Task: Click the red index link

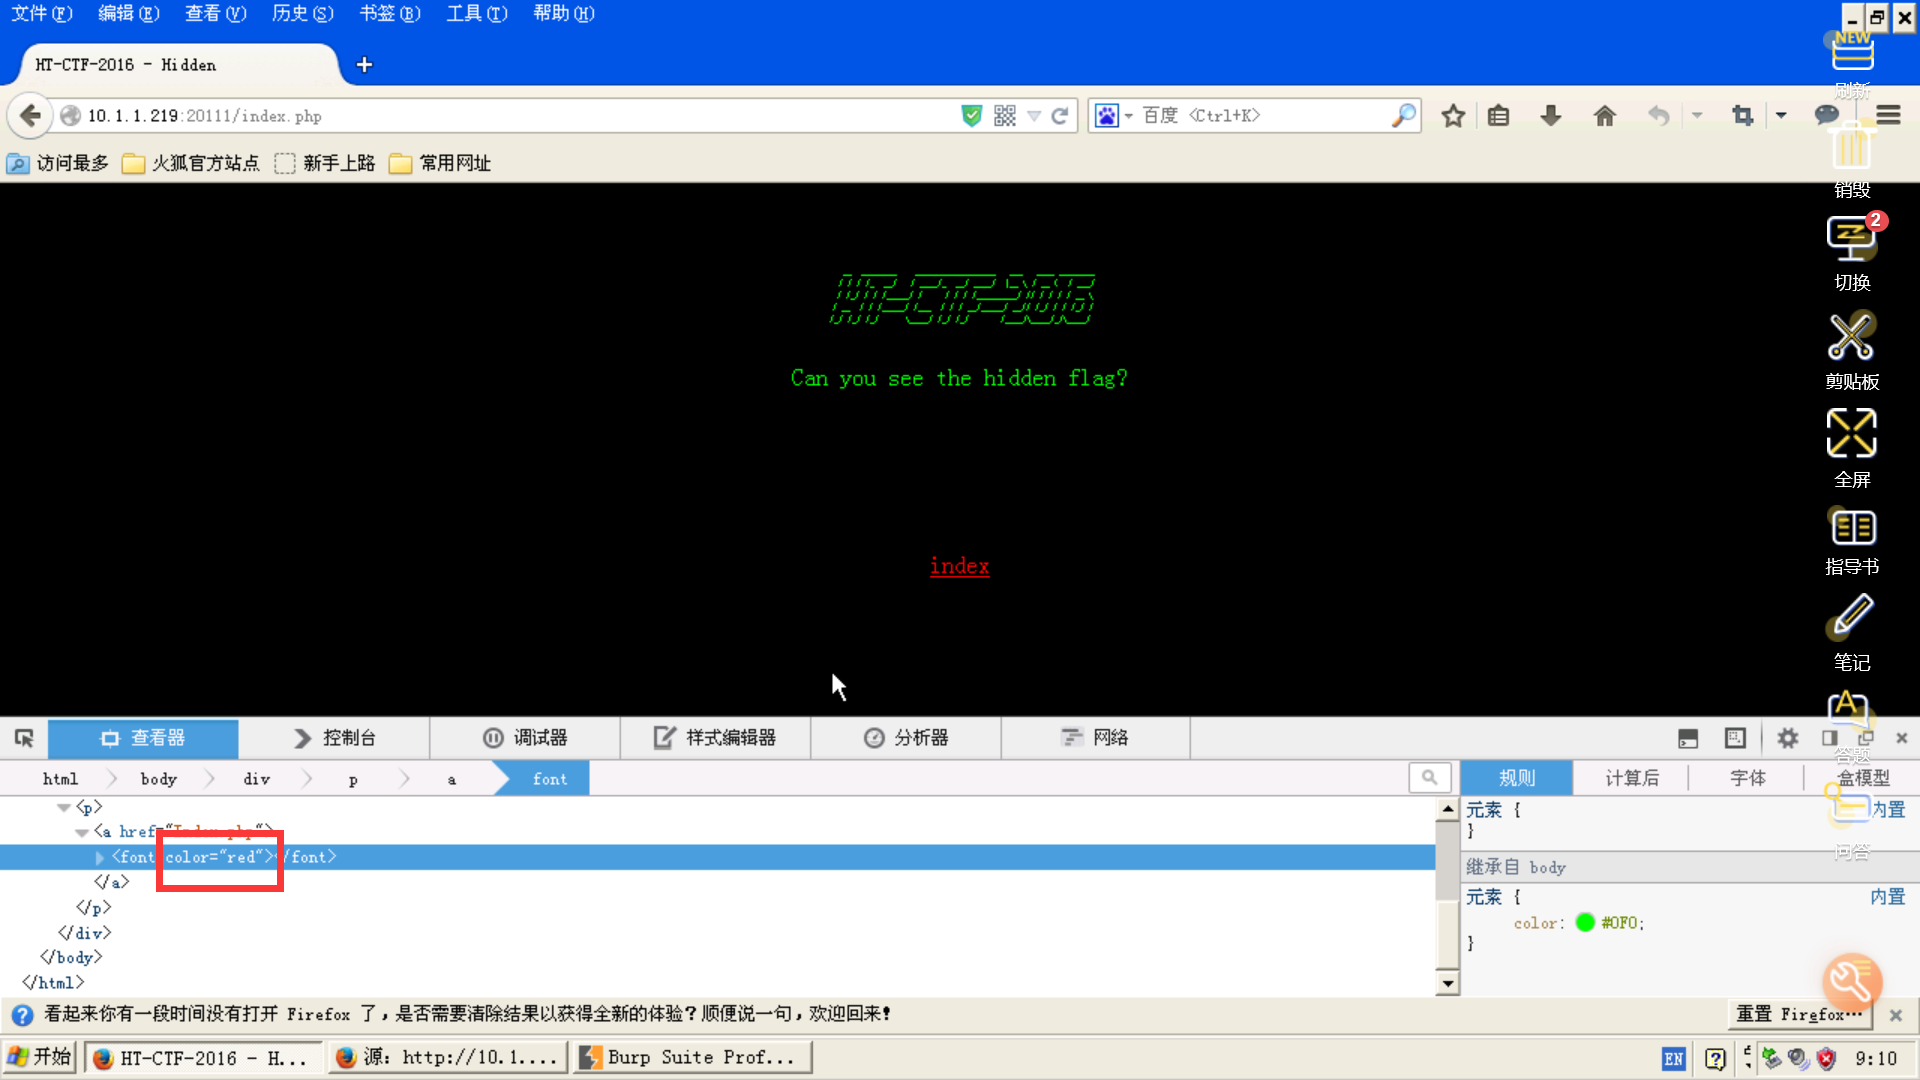Action: (959, 566)
